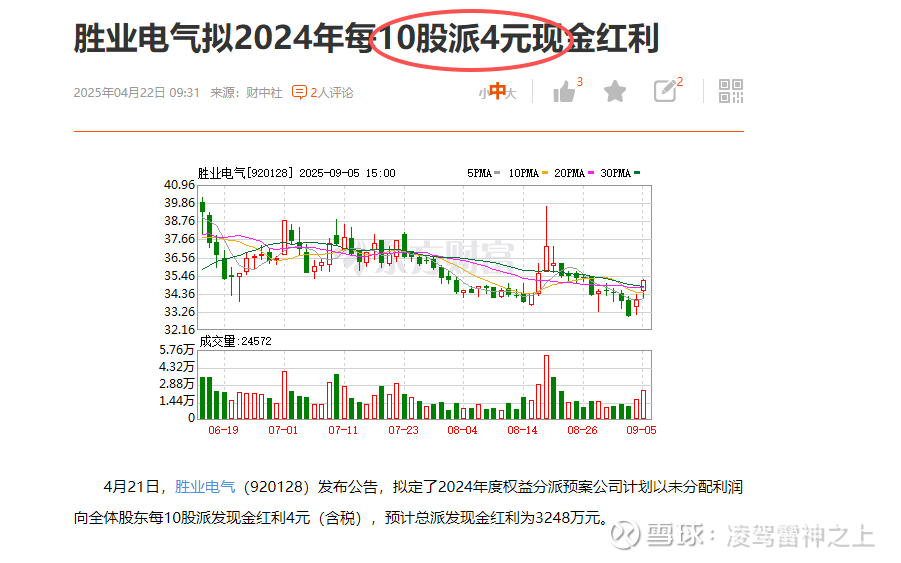Click the 09-05 date axis label
Viewport: 901px width, 563px height.
pos(641,430)
